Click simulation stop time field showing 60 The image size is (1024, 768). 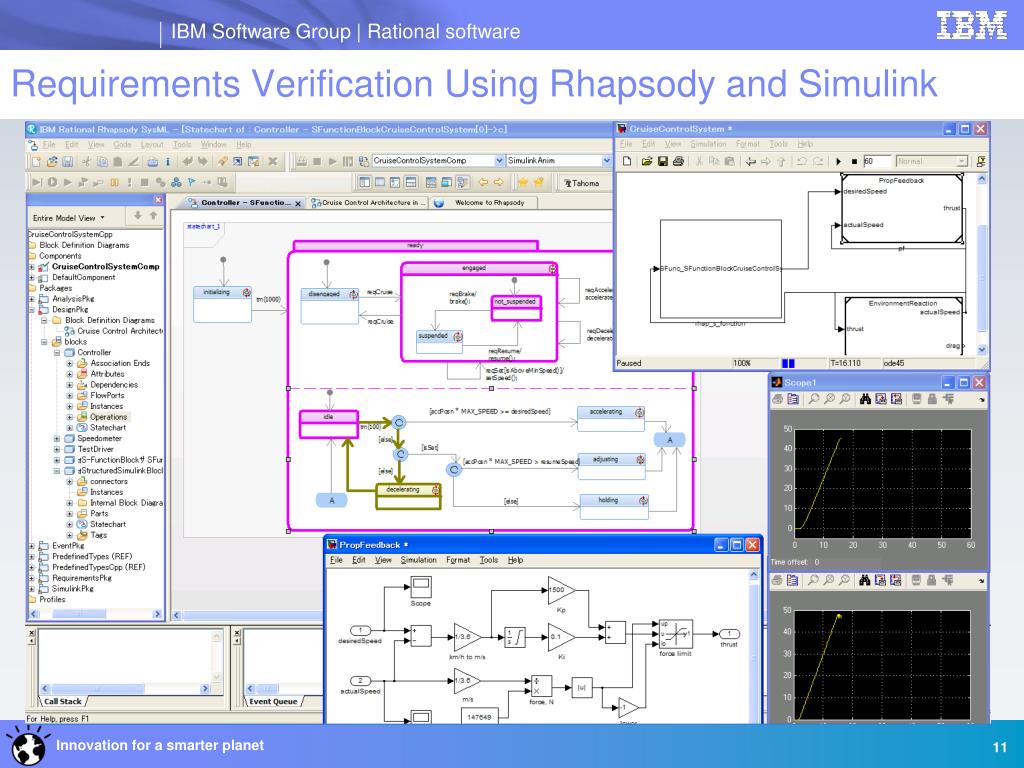click(876, 161)
